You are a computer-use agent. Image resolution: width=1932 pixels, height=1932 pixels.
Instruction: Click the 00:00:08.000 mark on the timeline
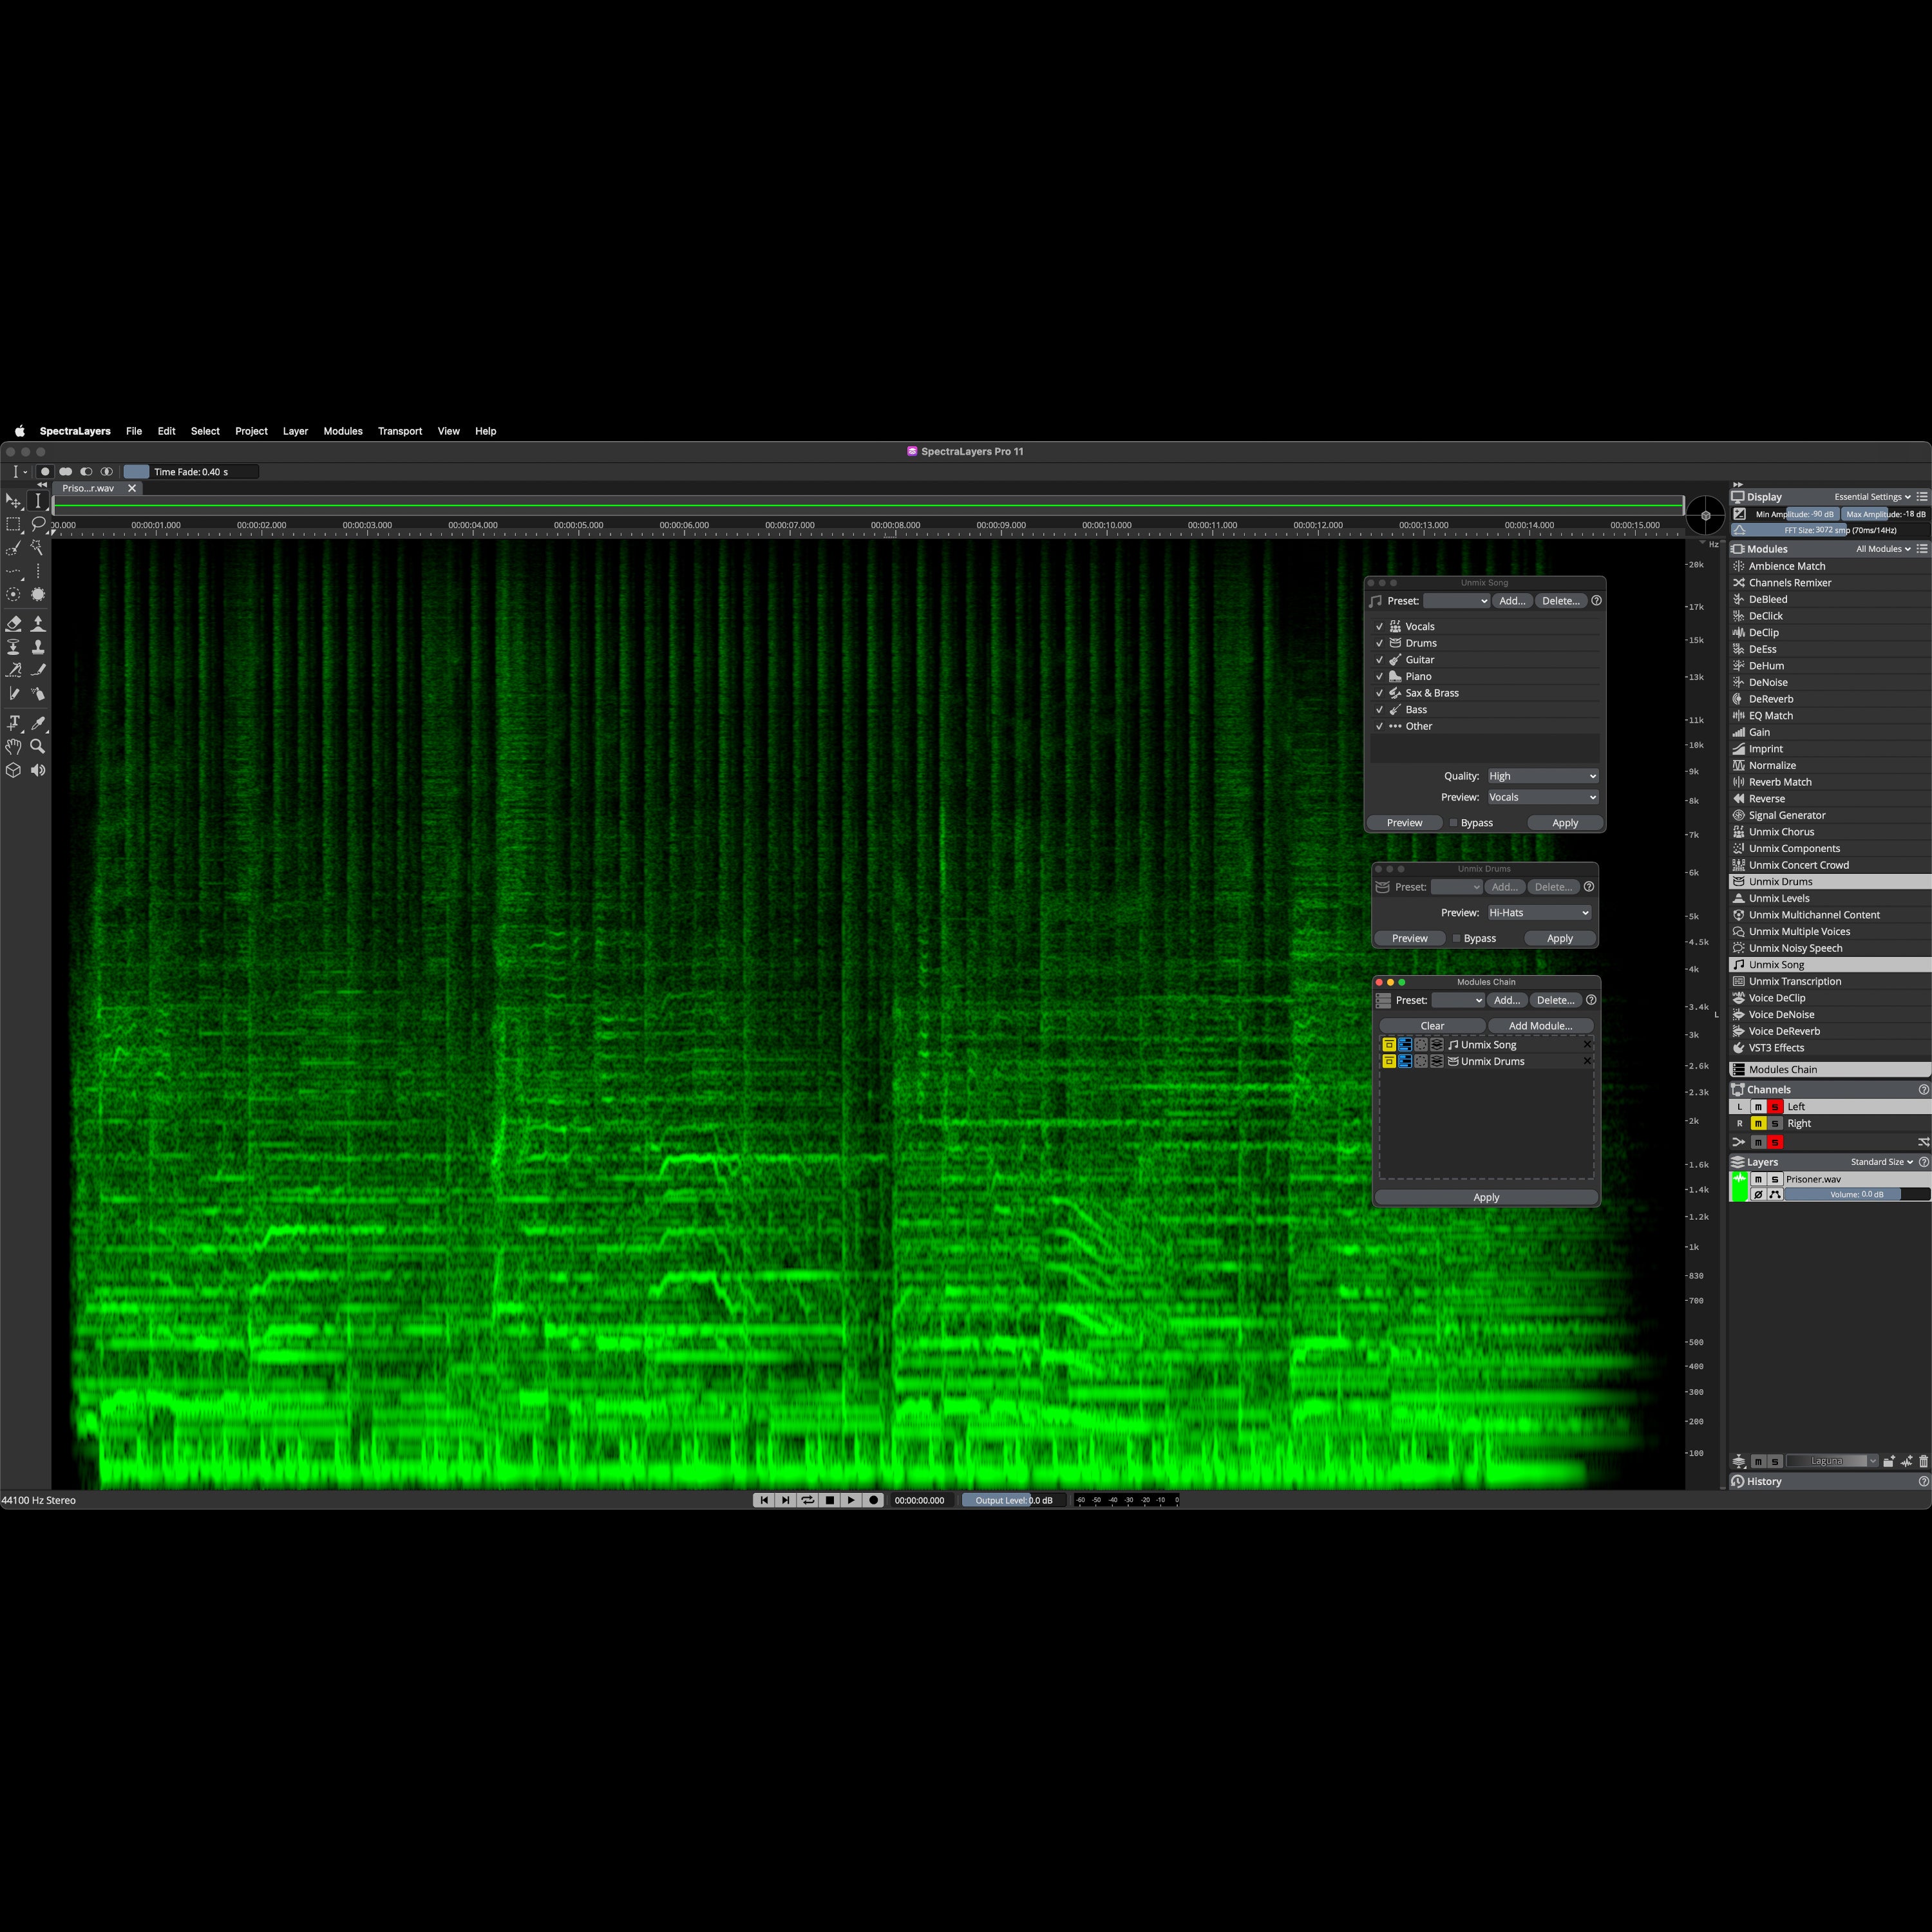pos(895,525)
